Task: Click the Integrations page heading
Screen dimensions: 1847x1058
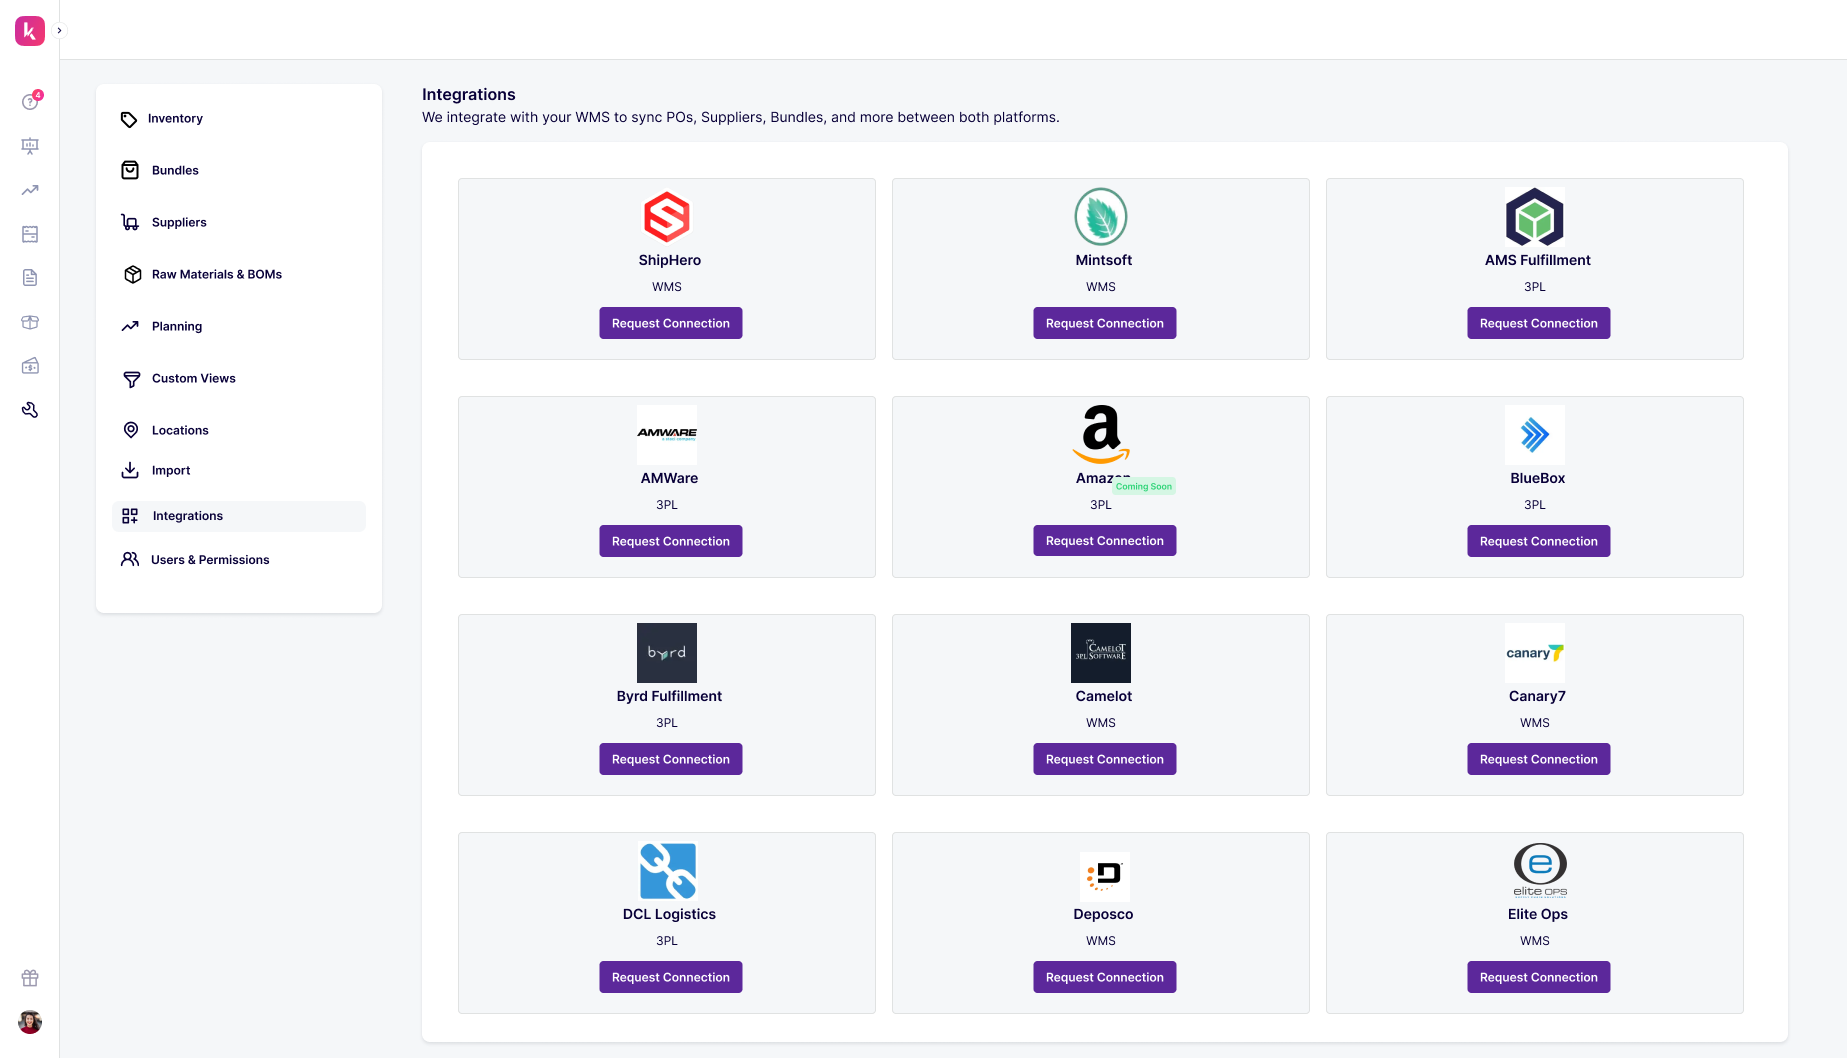Action: click(x=469, y=94)
